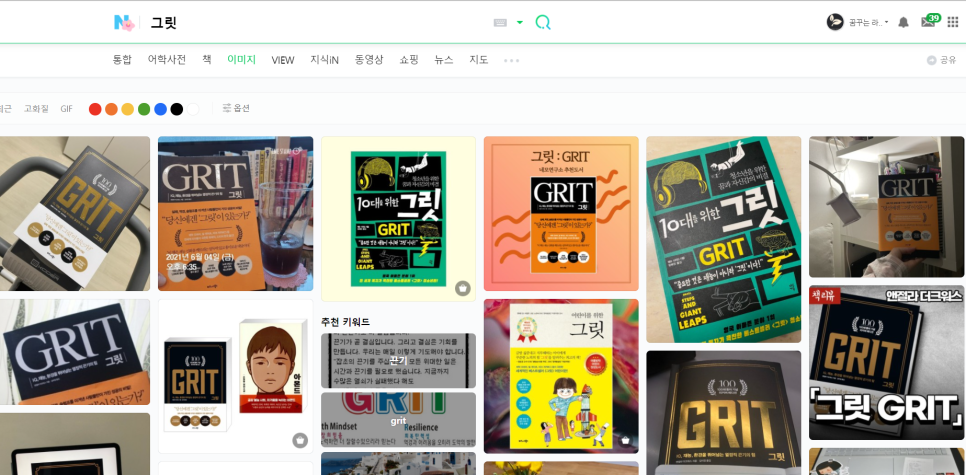Select the 끈기 recommended keyword tile

click(399, 360)
